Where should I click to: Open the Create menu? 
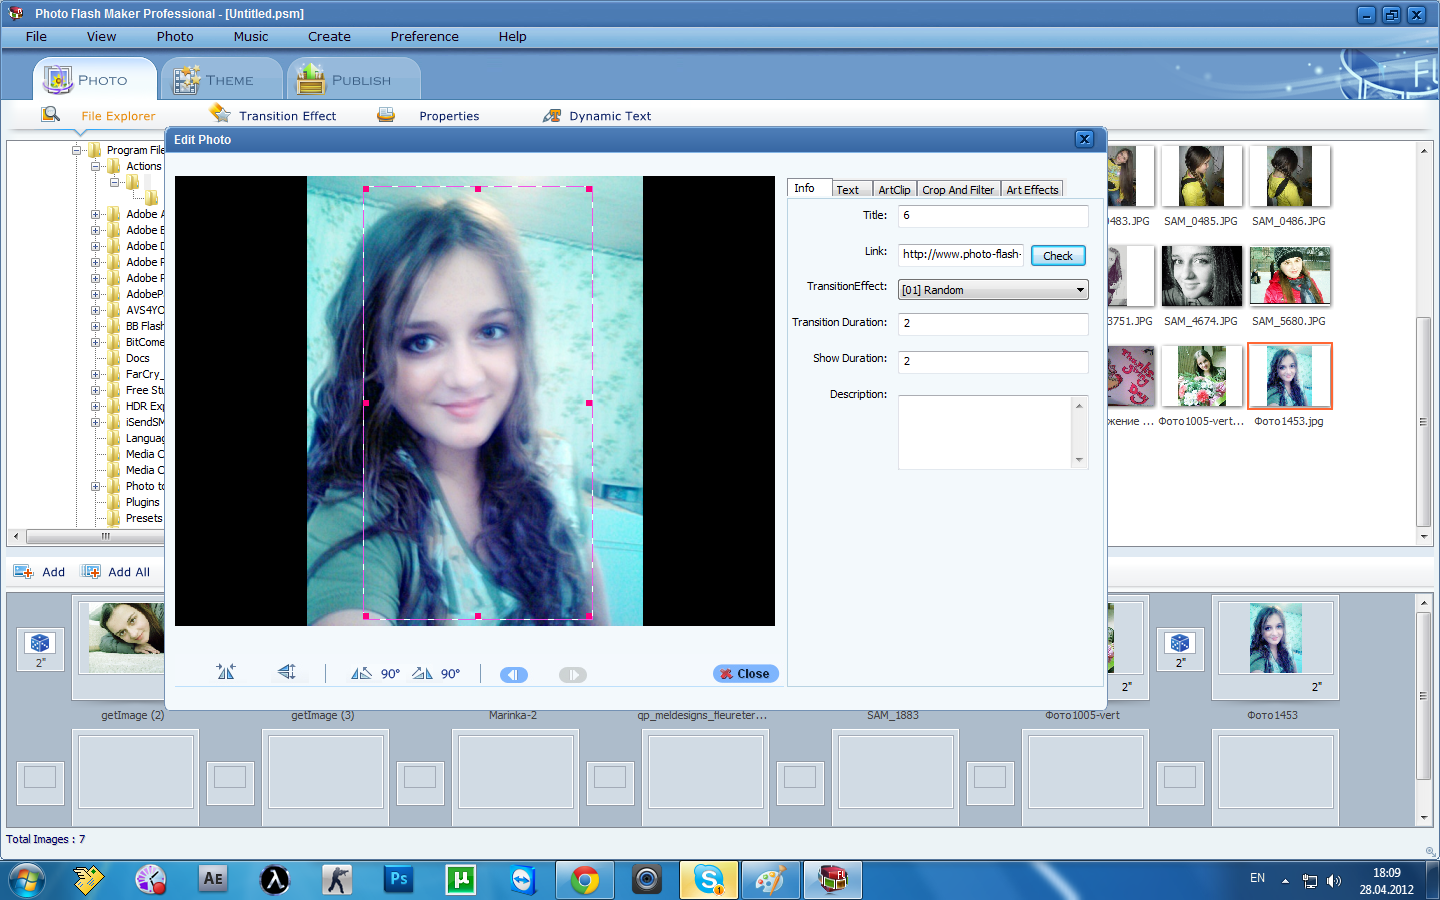(x=329, y=37)
